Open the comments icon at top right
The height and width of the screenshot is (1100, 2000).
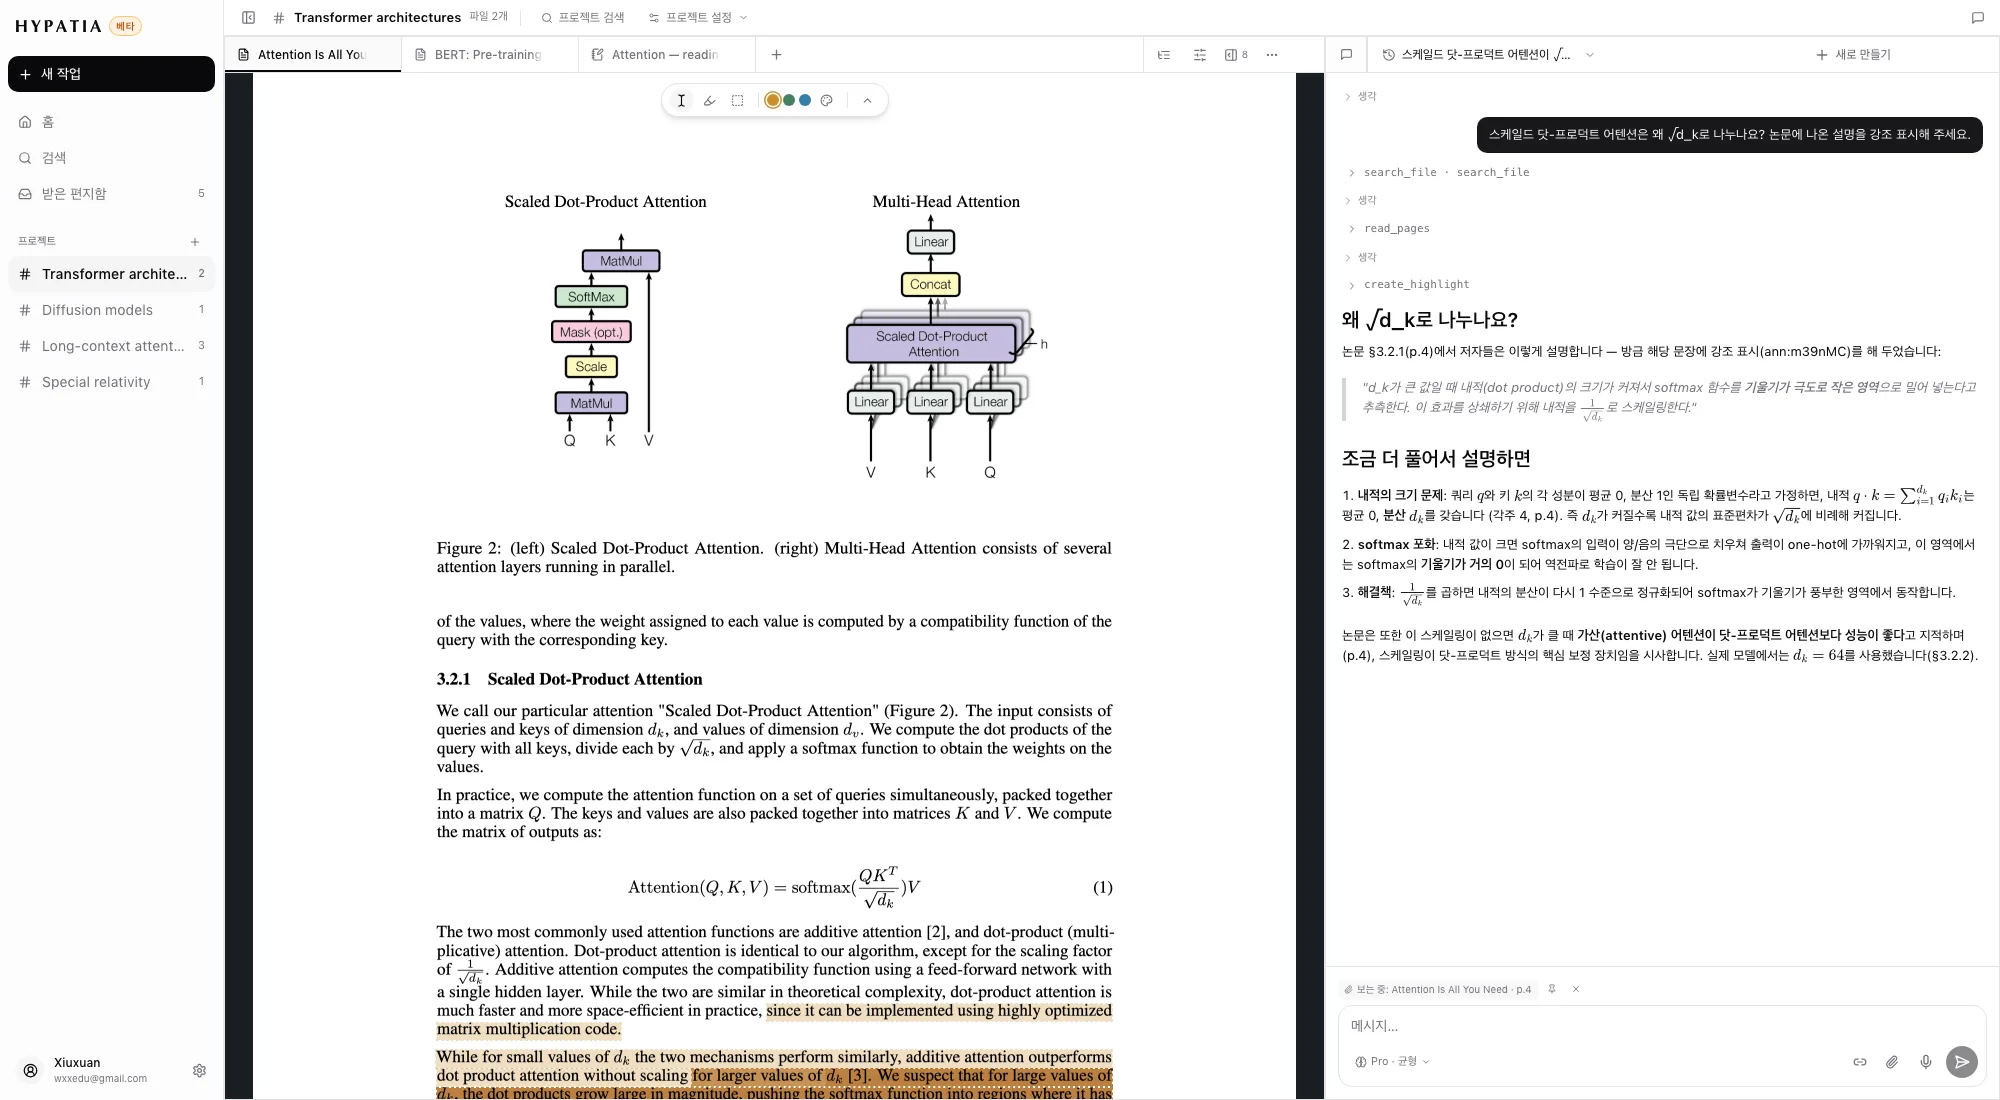(x=1977, y=18)
